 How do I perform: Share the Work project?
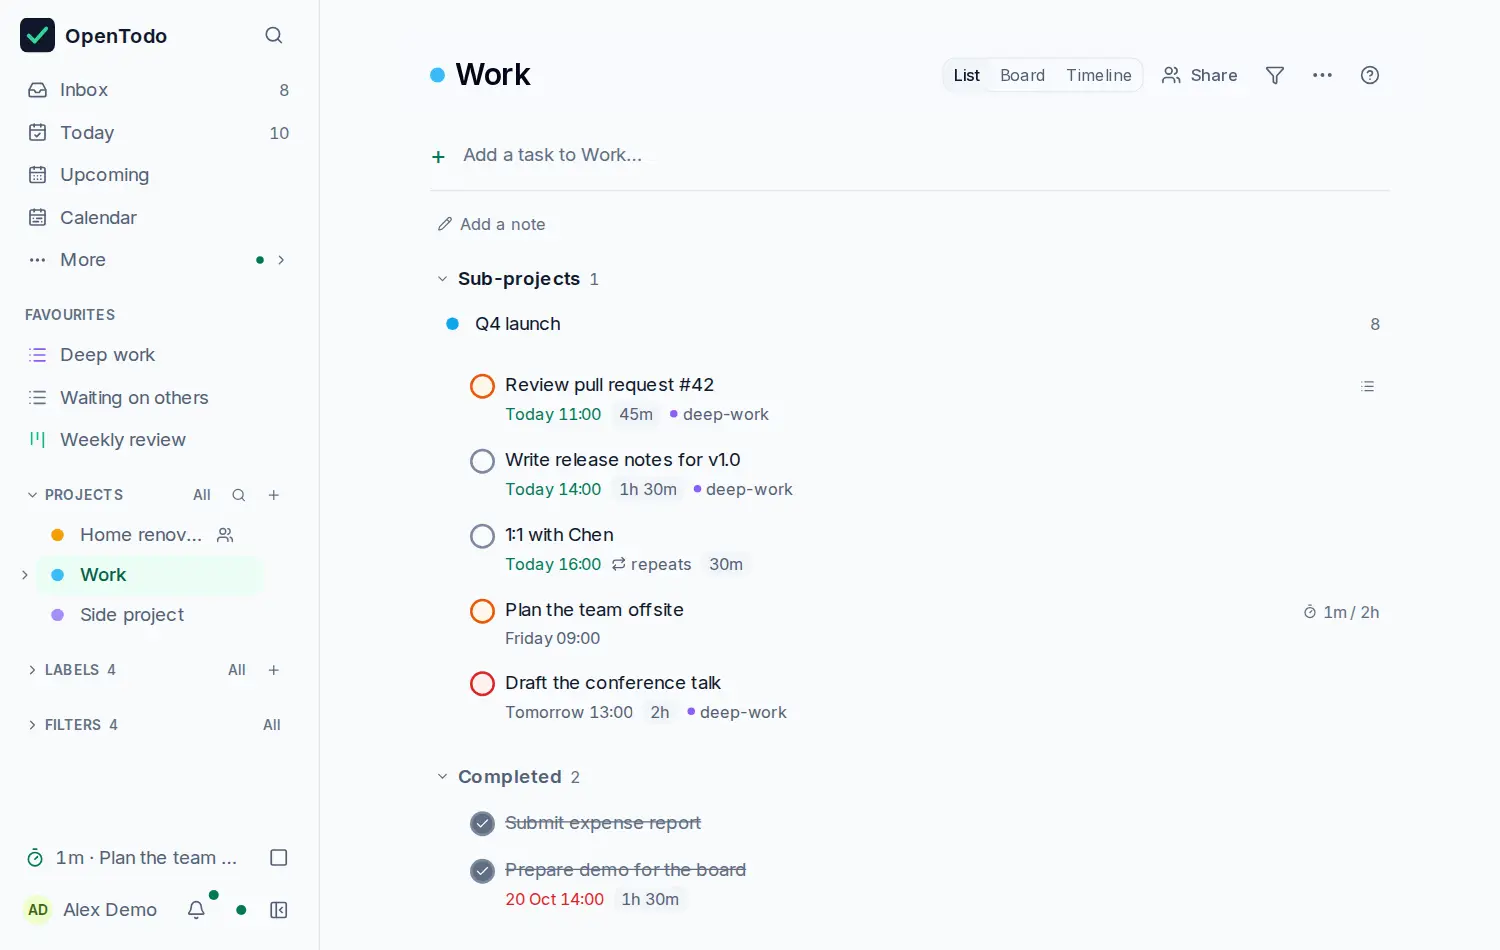[x=1199, y=75]
